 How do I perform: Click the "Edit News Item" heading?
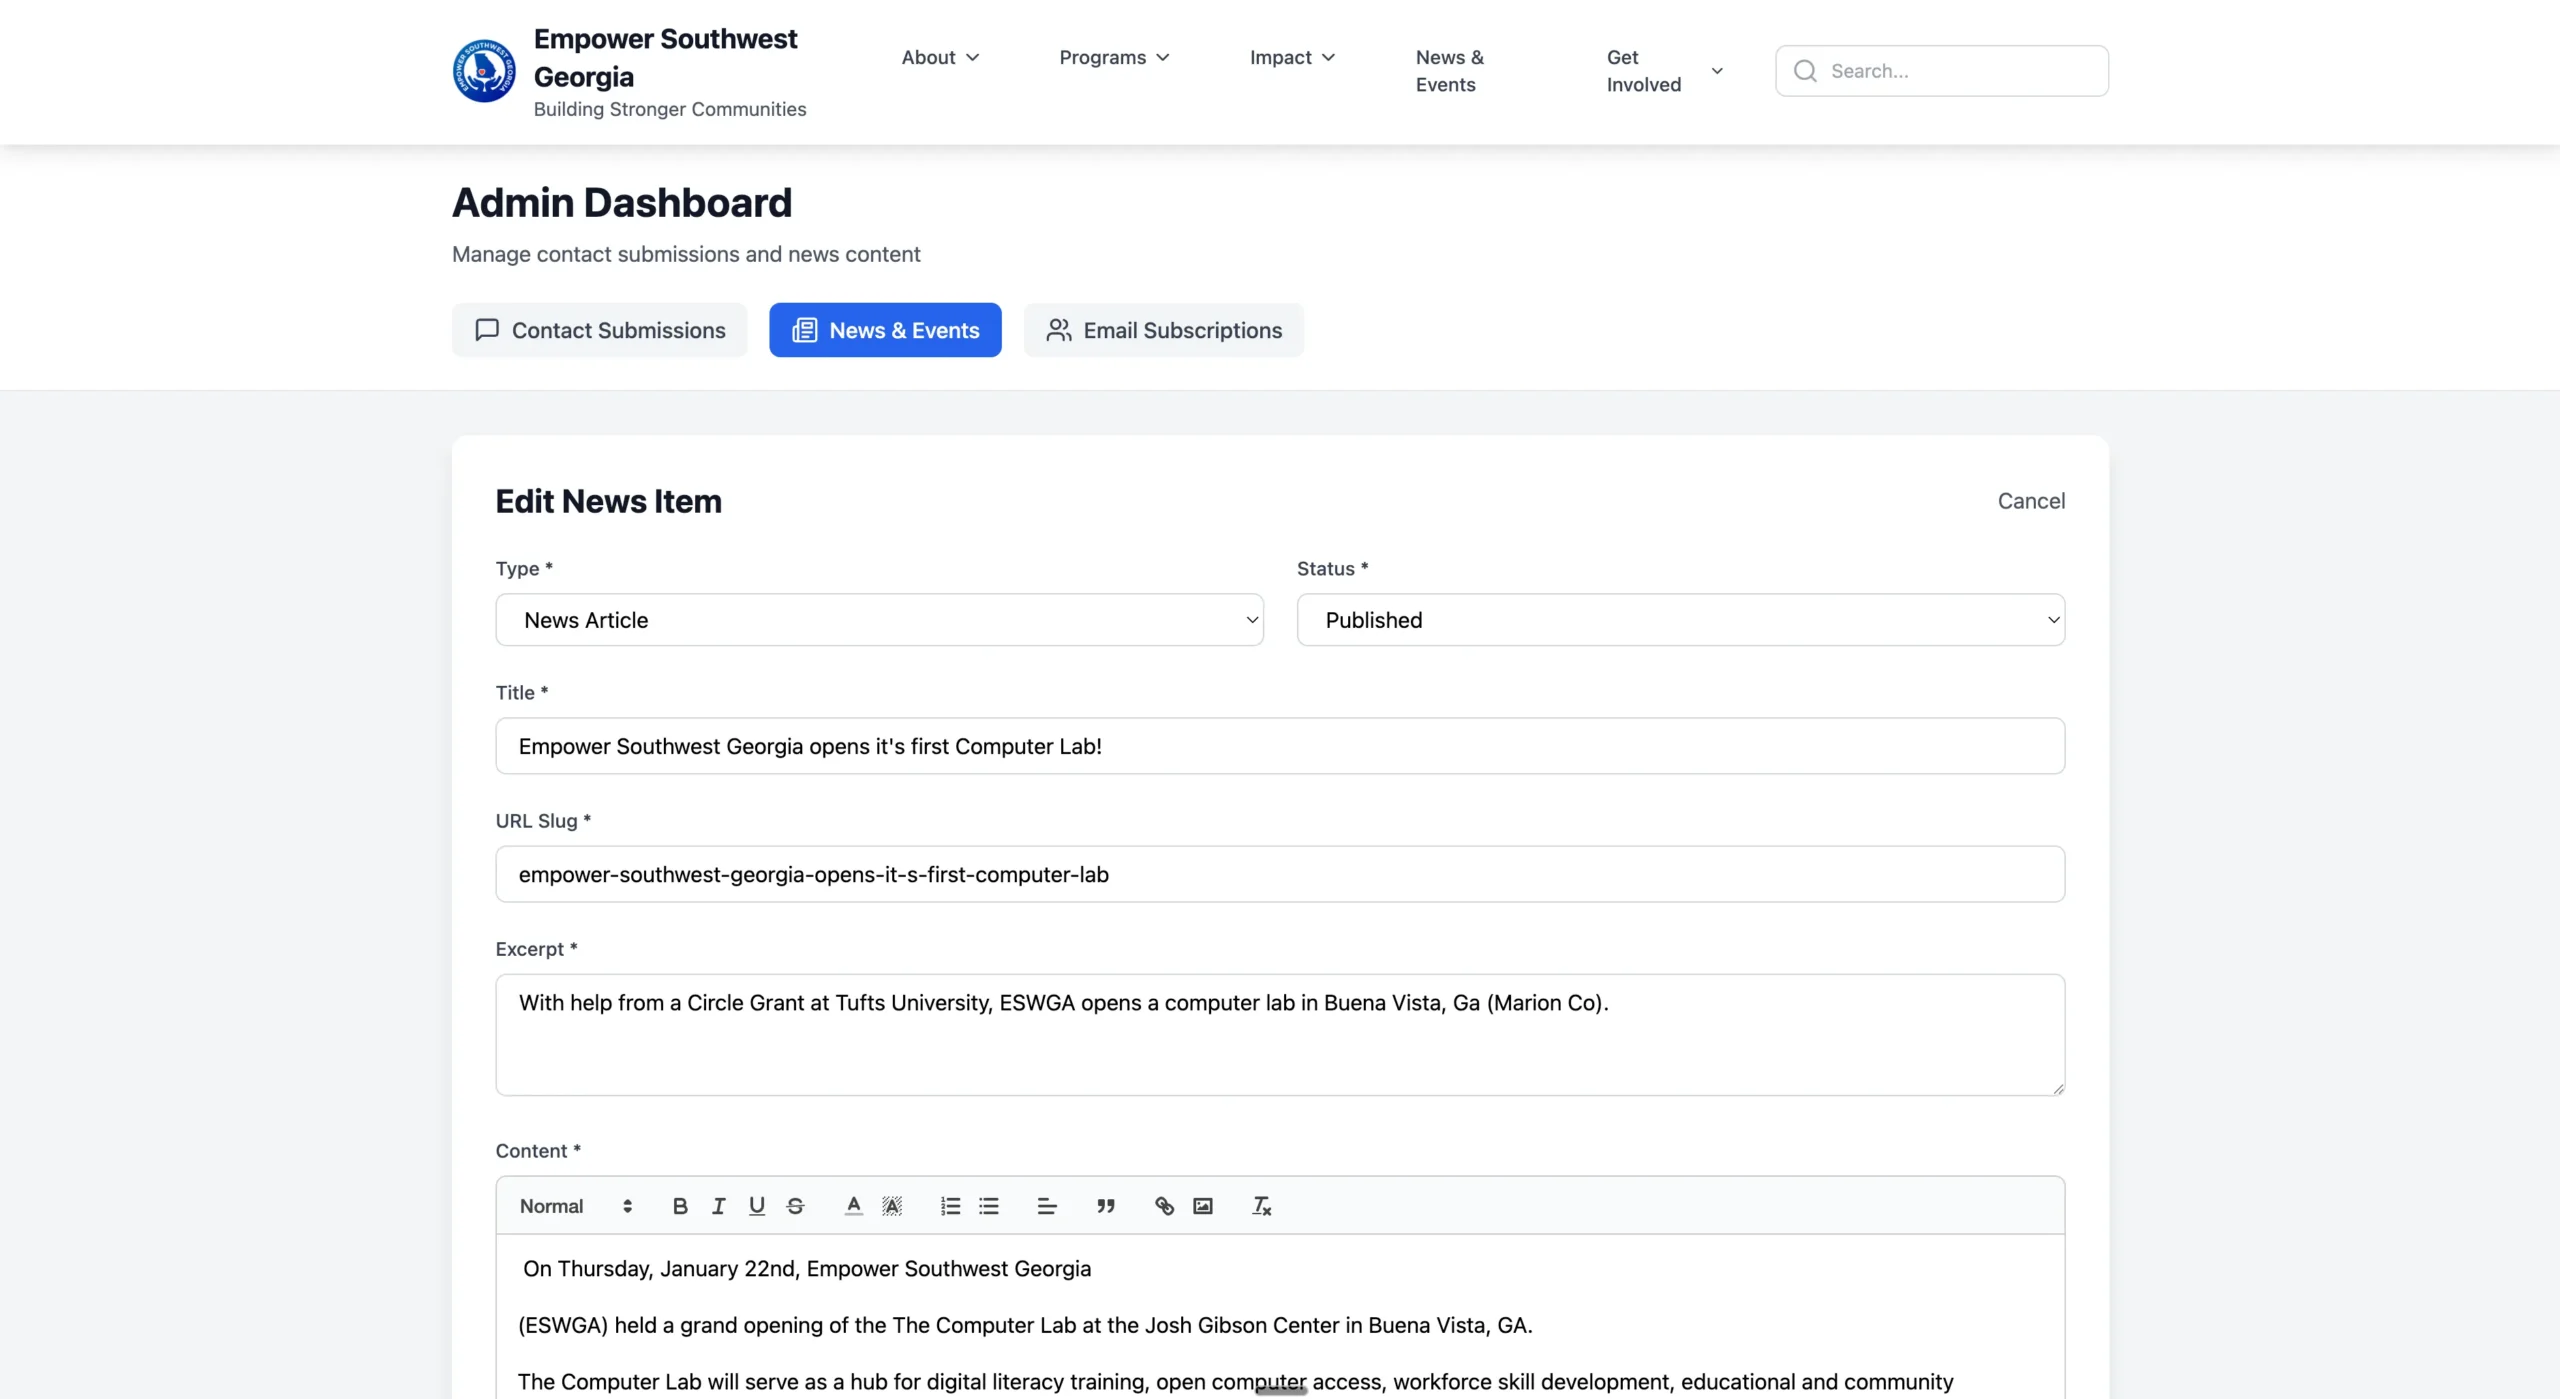[x=609, y=501]
